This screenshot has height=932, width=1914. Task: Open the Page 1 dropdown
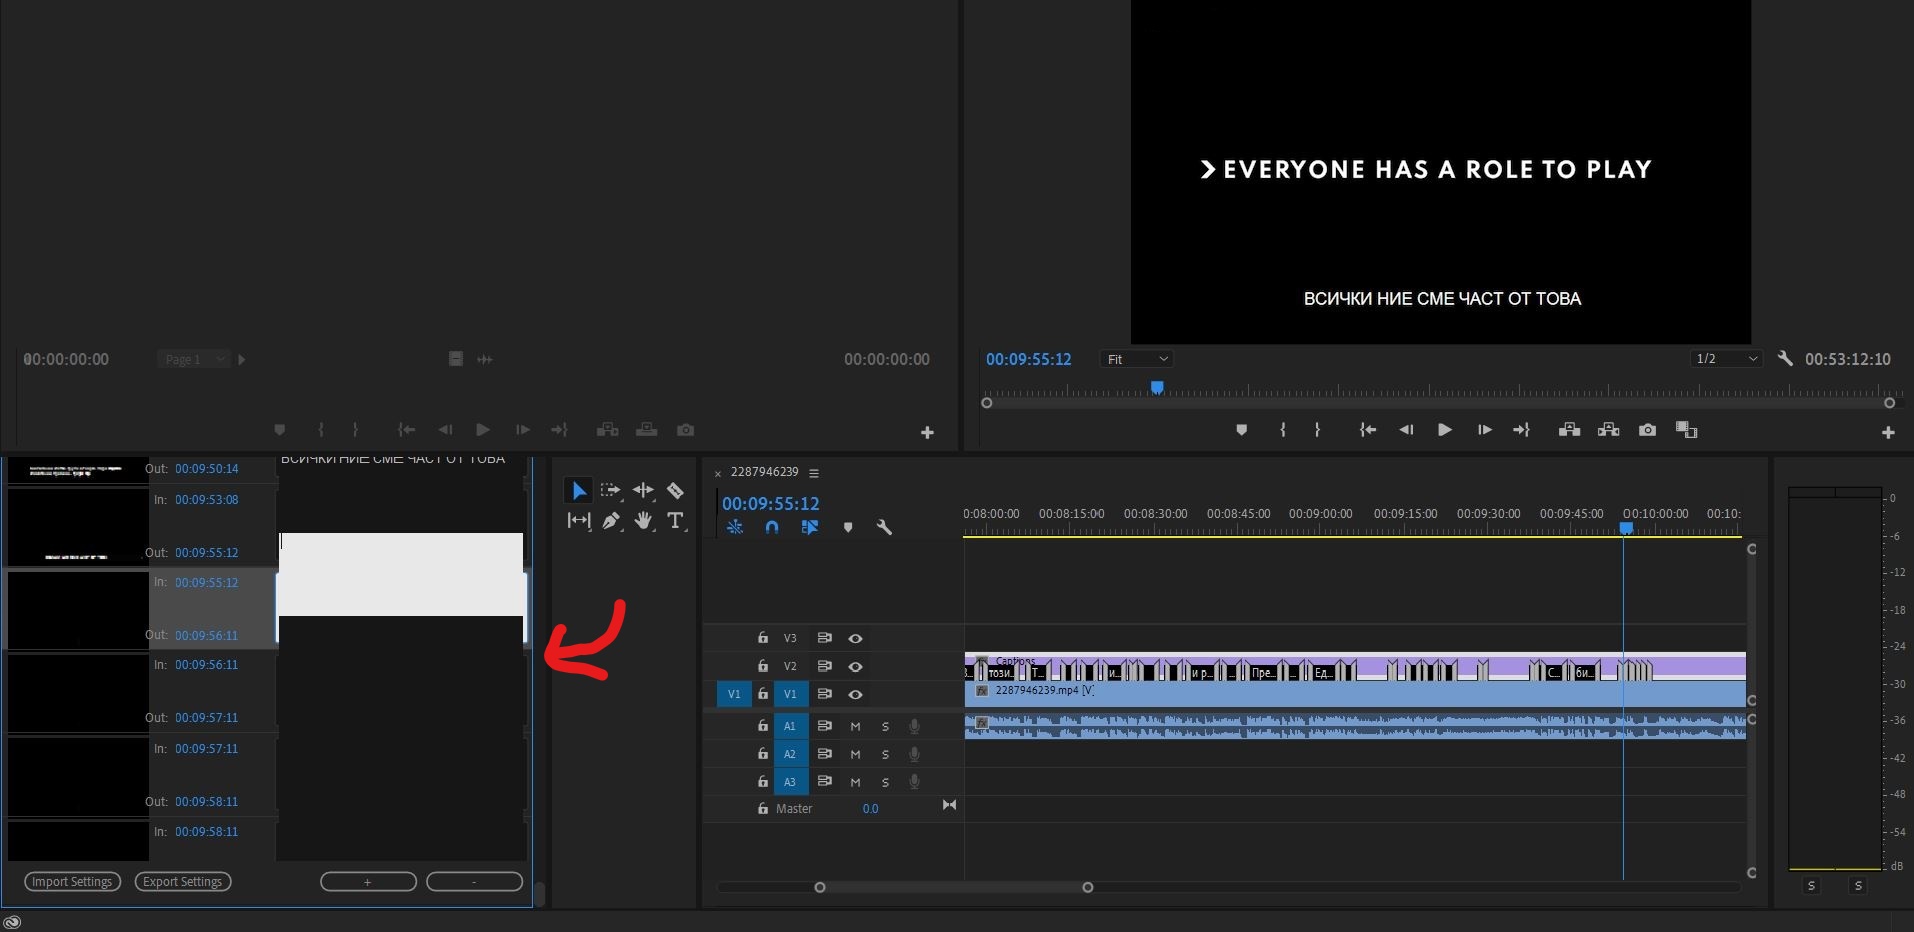pyautogui.click(x=193, y=358)
